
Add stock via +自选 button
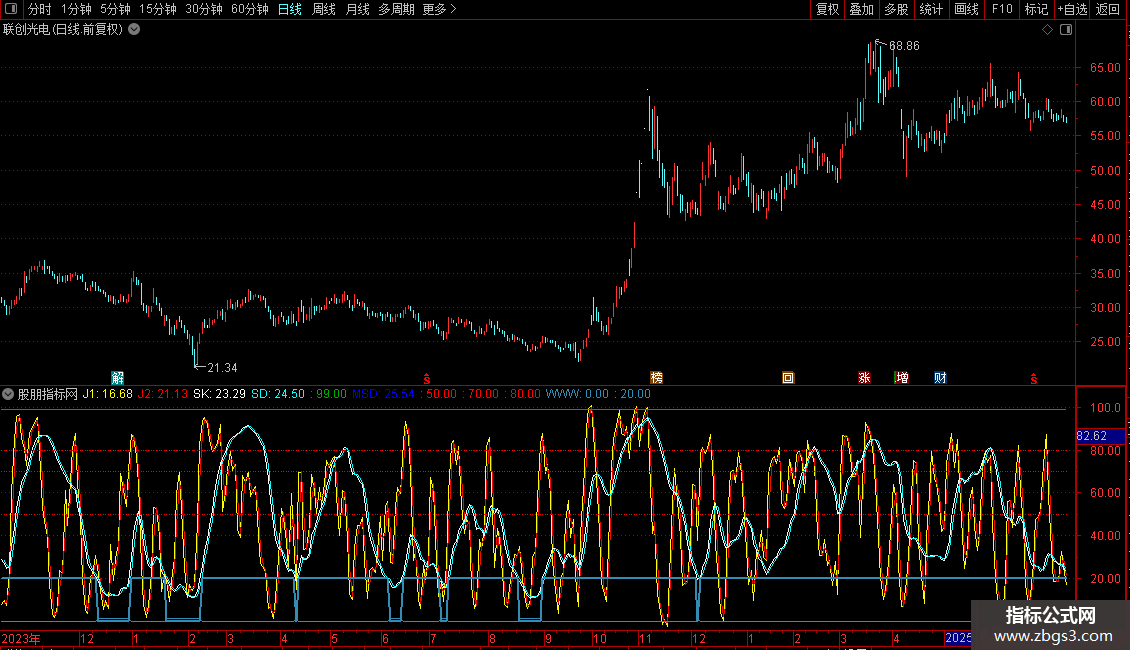[x=1072, y=9]
